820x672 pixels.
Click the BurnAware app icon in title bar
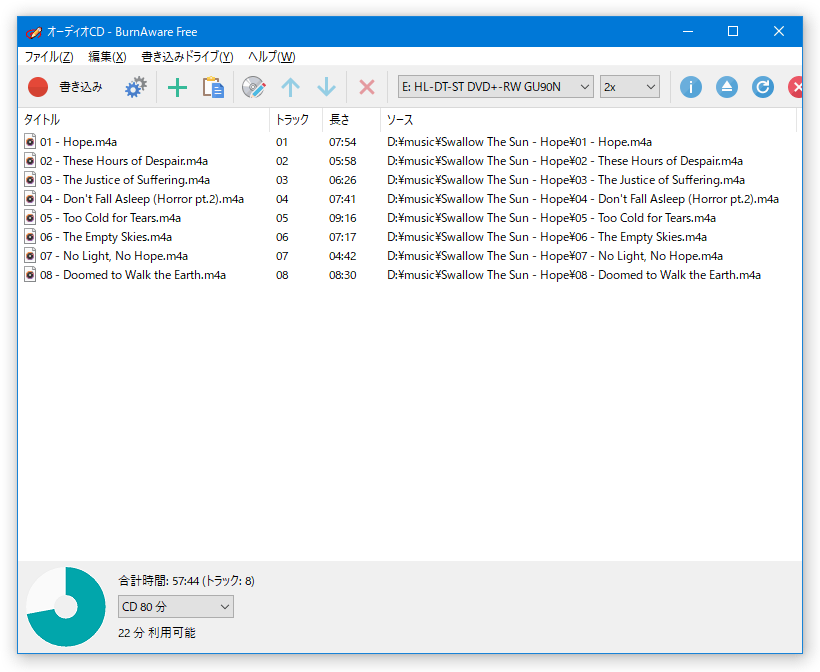[x=33, y=32]
